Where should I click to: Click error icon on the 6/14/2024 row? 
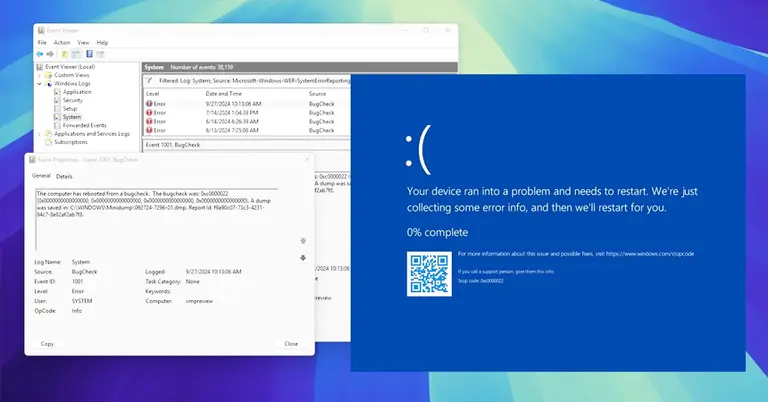[x=149, y=121]
